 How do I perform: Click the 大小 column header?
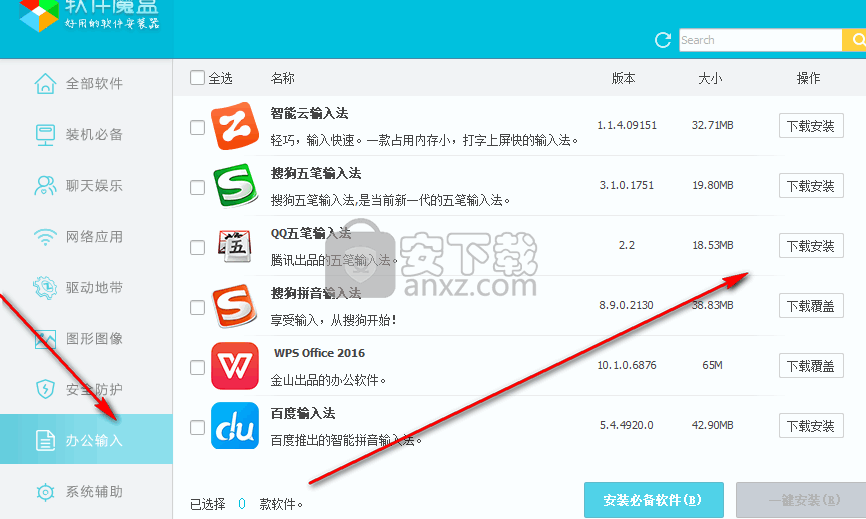click(x=710, y=78)
